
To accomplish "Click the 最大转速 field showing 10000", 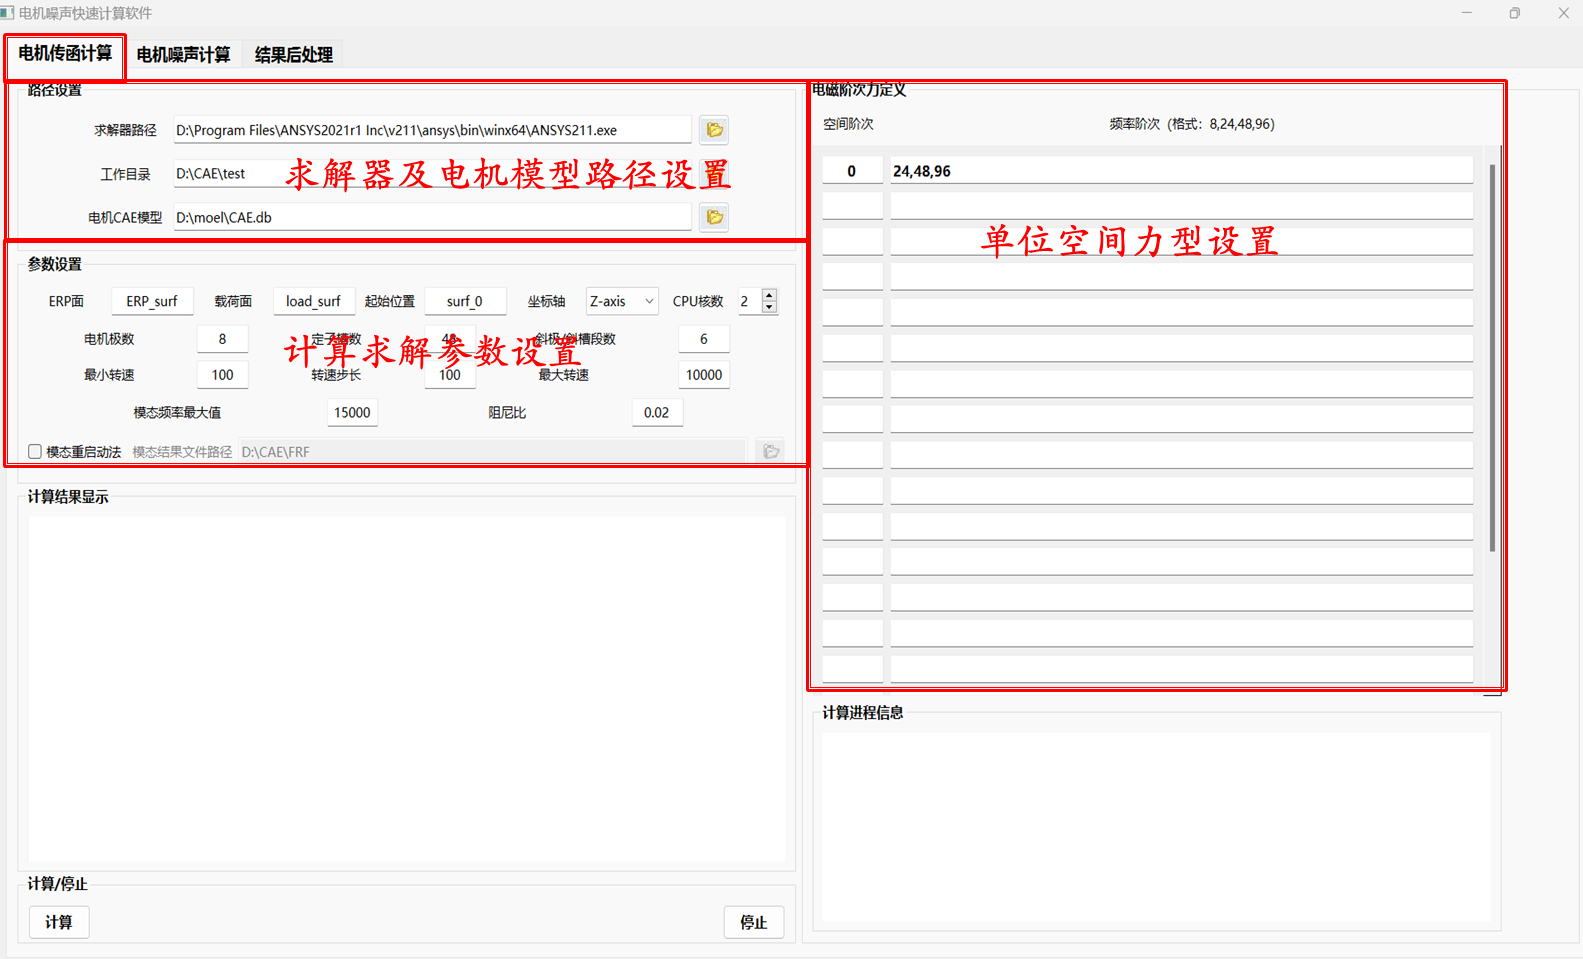I will 703,375.
